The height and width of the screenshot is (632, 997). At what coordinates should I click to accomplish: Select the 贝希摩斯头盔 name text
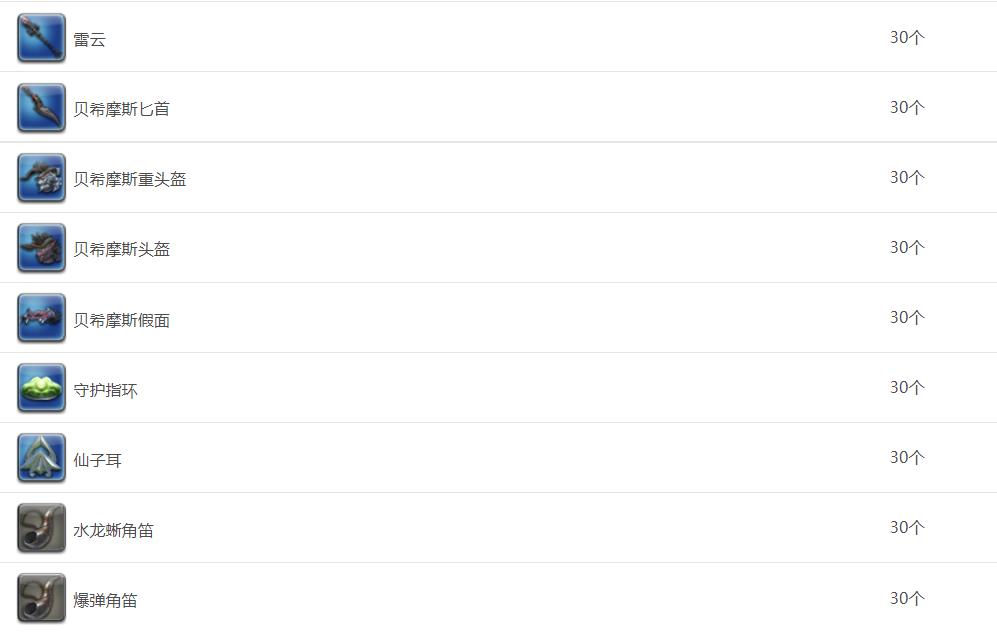(121, 249)
